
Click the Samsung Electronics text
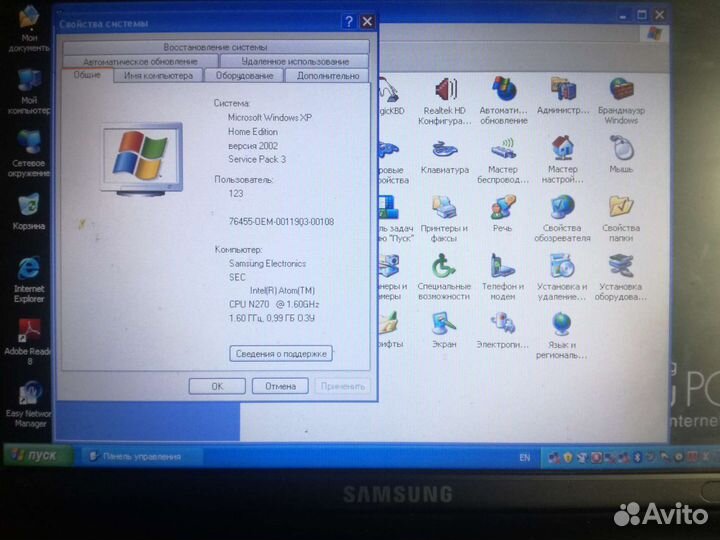click(x=267, y=264)
